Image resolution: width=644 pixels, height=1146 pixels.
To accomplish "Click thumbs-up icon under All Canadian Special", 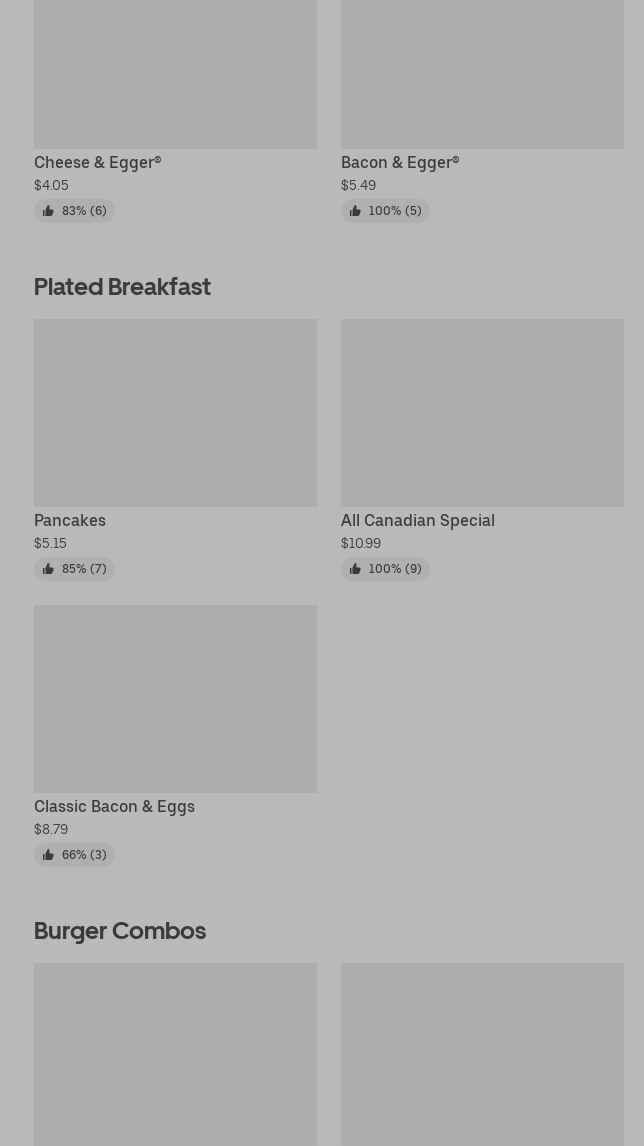I will [x=355, y=569].
